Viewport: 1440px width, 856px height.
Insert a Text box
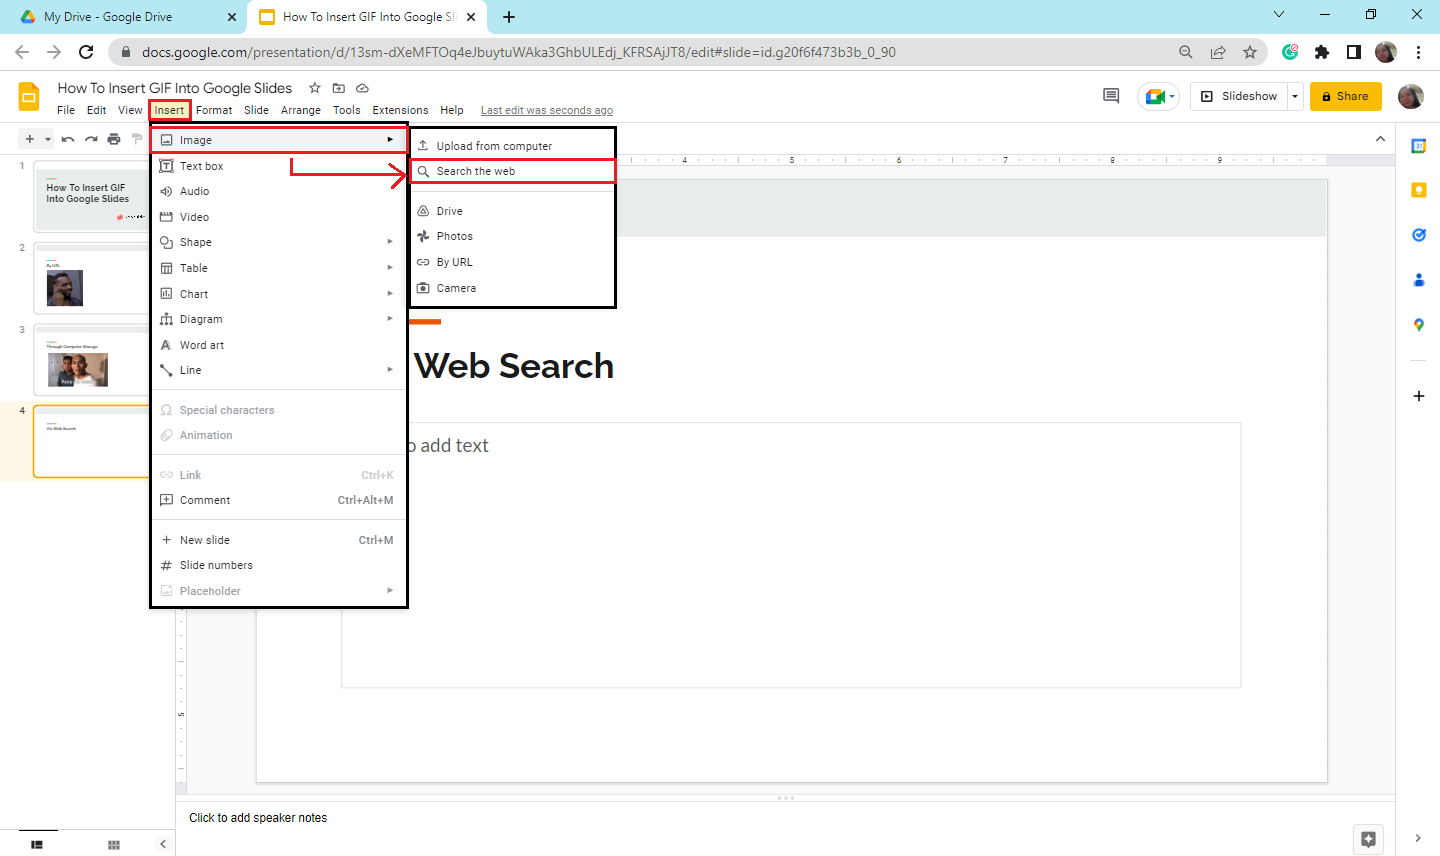tap(279, 166)
